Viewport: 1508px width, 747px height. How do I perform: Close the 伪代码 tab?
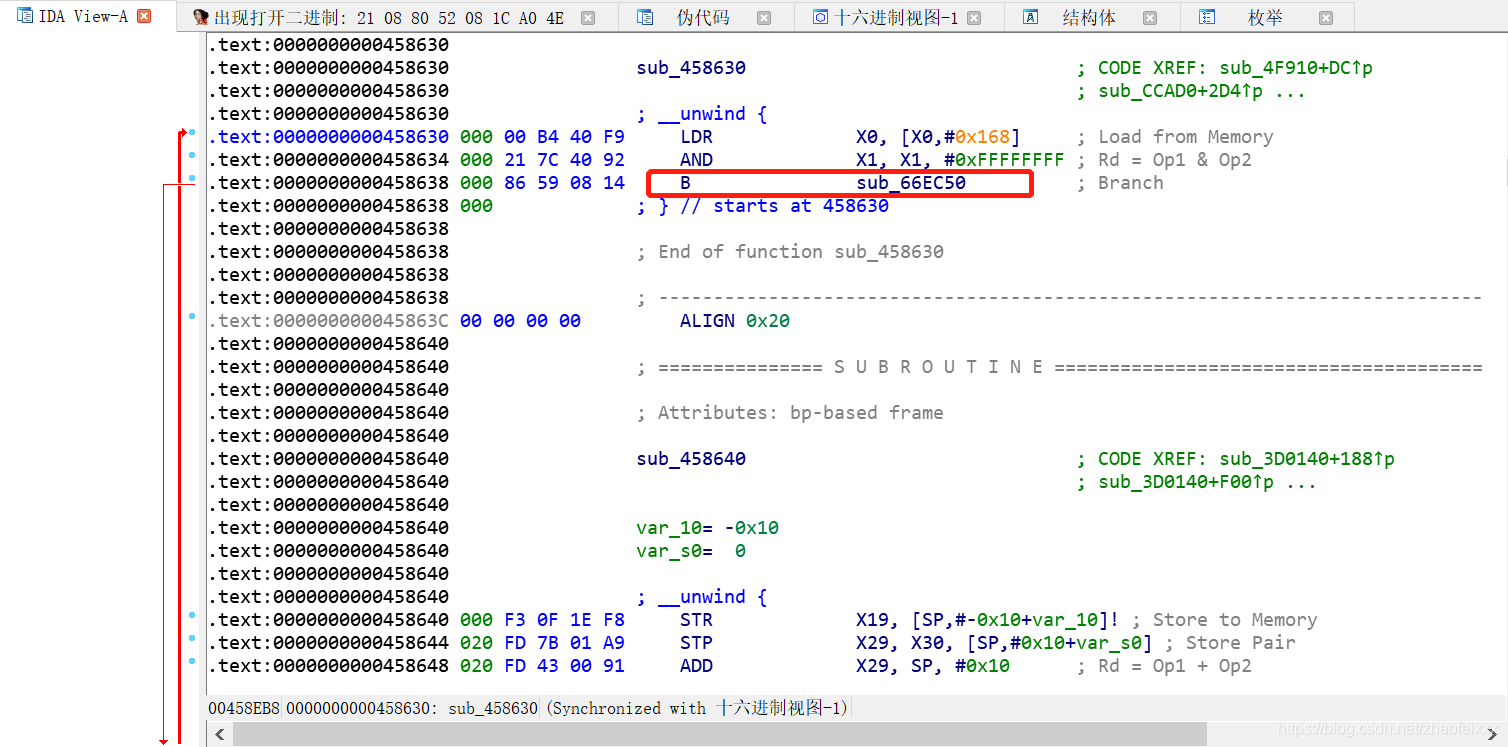coord(764,18)
